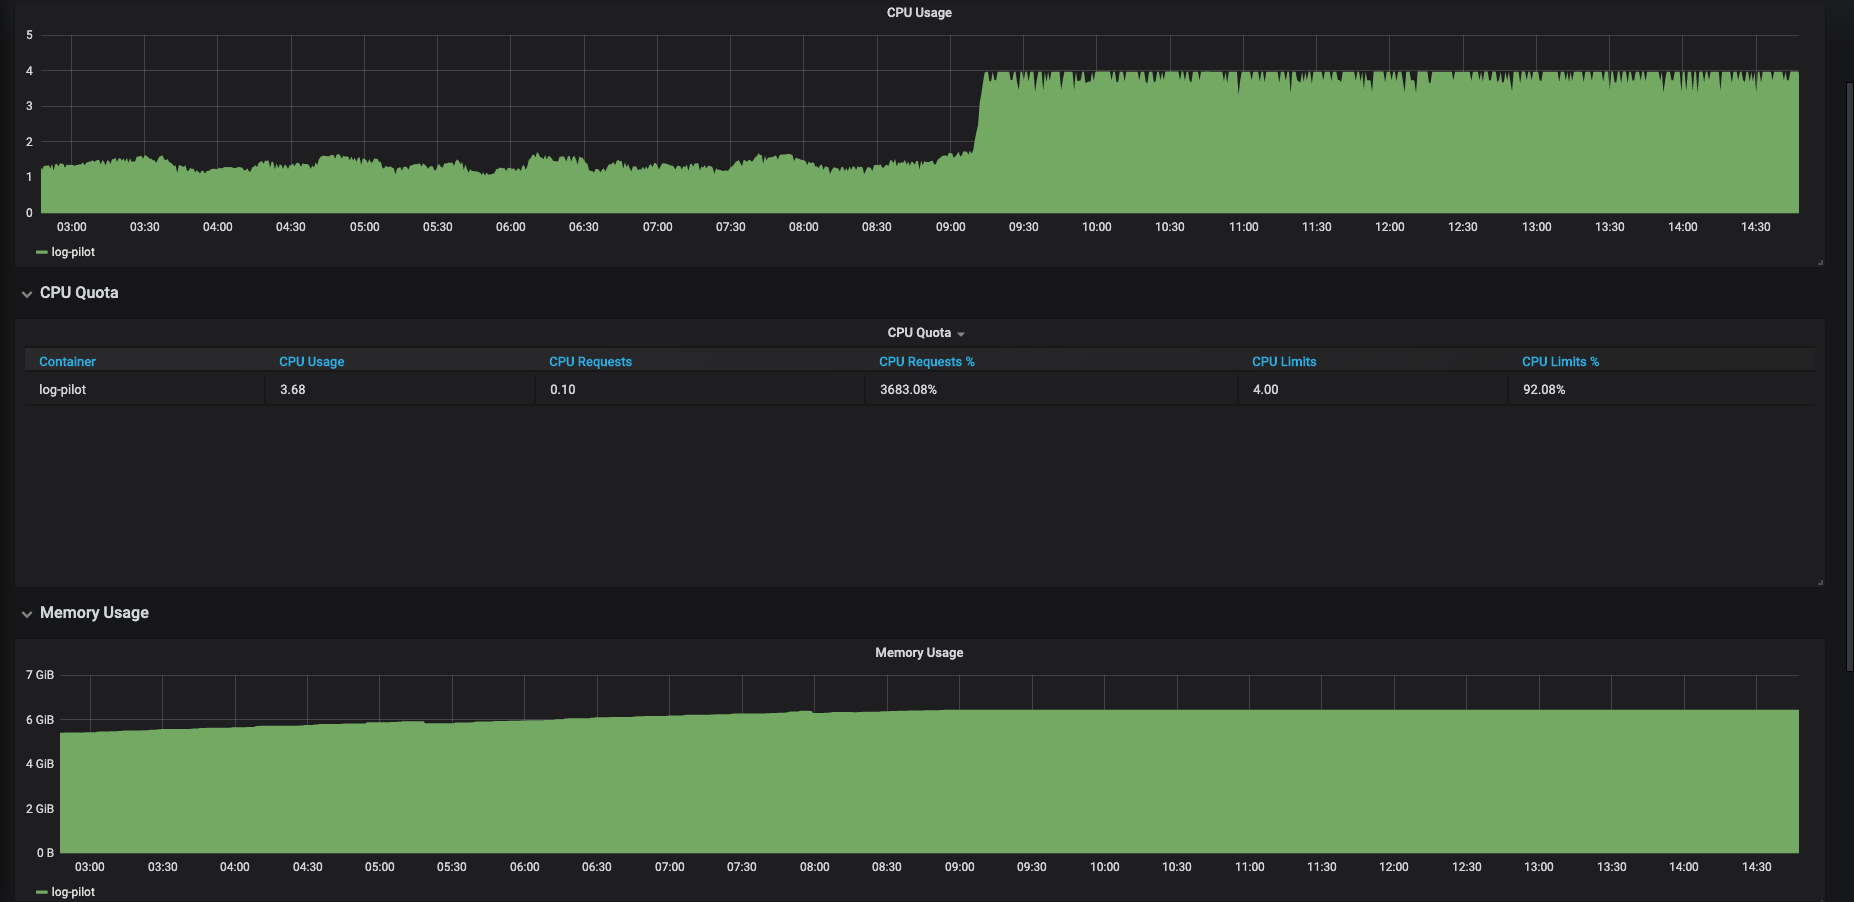The height and width of the screenshot is (902, 1854).
Task: Click the 92.08% CPU Limits value
Action: (x=1544, y=389)
